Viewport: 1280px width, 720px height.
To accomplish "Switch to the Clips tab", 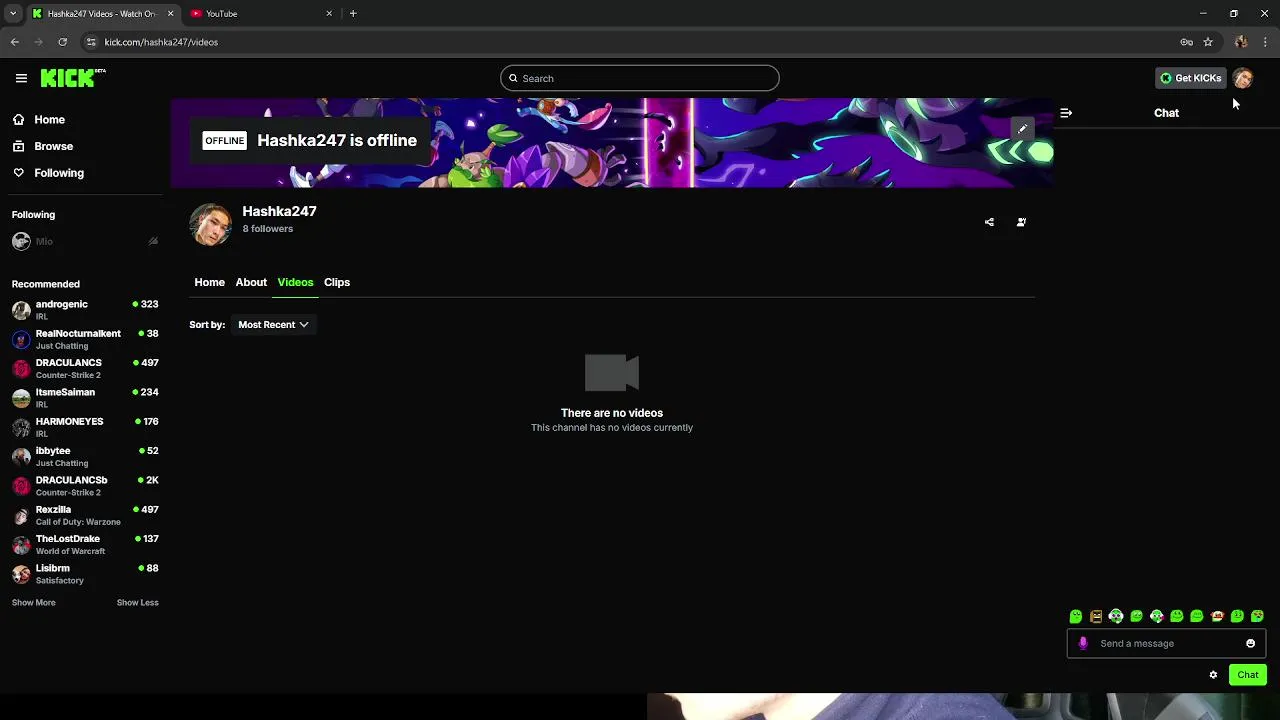I will 337,282.
